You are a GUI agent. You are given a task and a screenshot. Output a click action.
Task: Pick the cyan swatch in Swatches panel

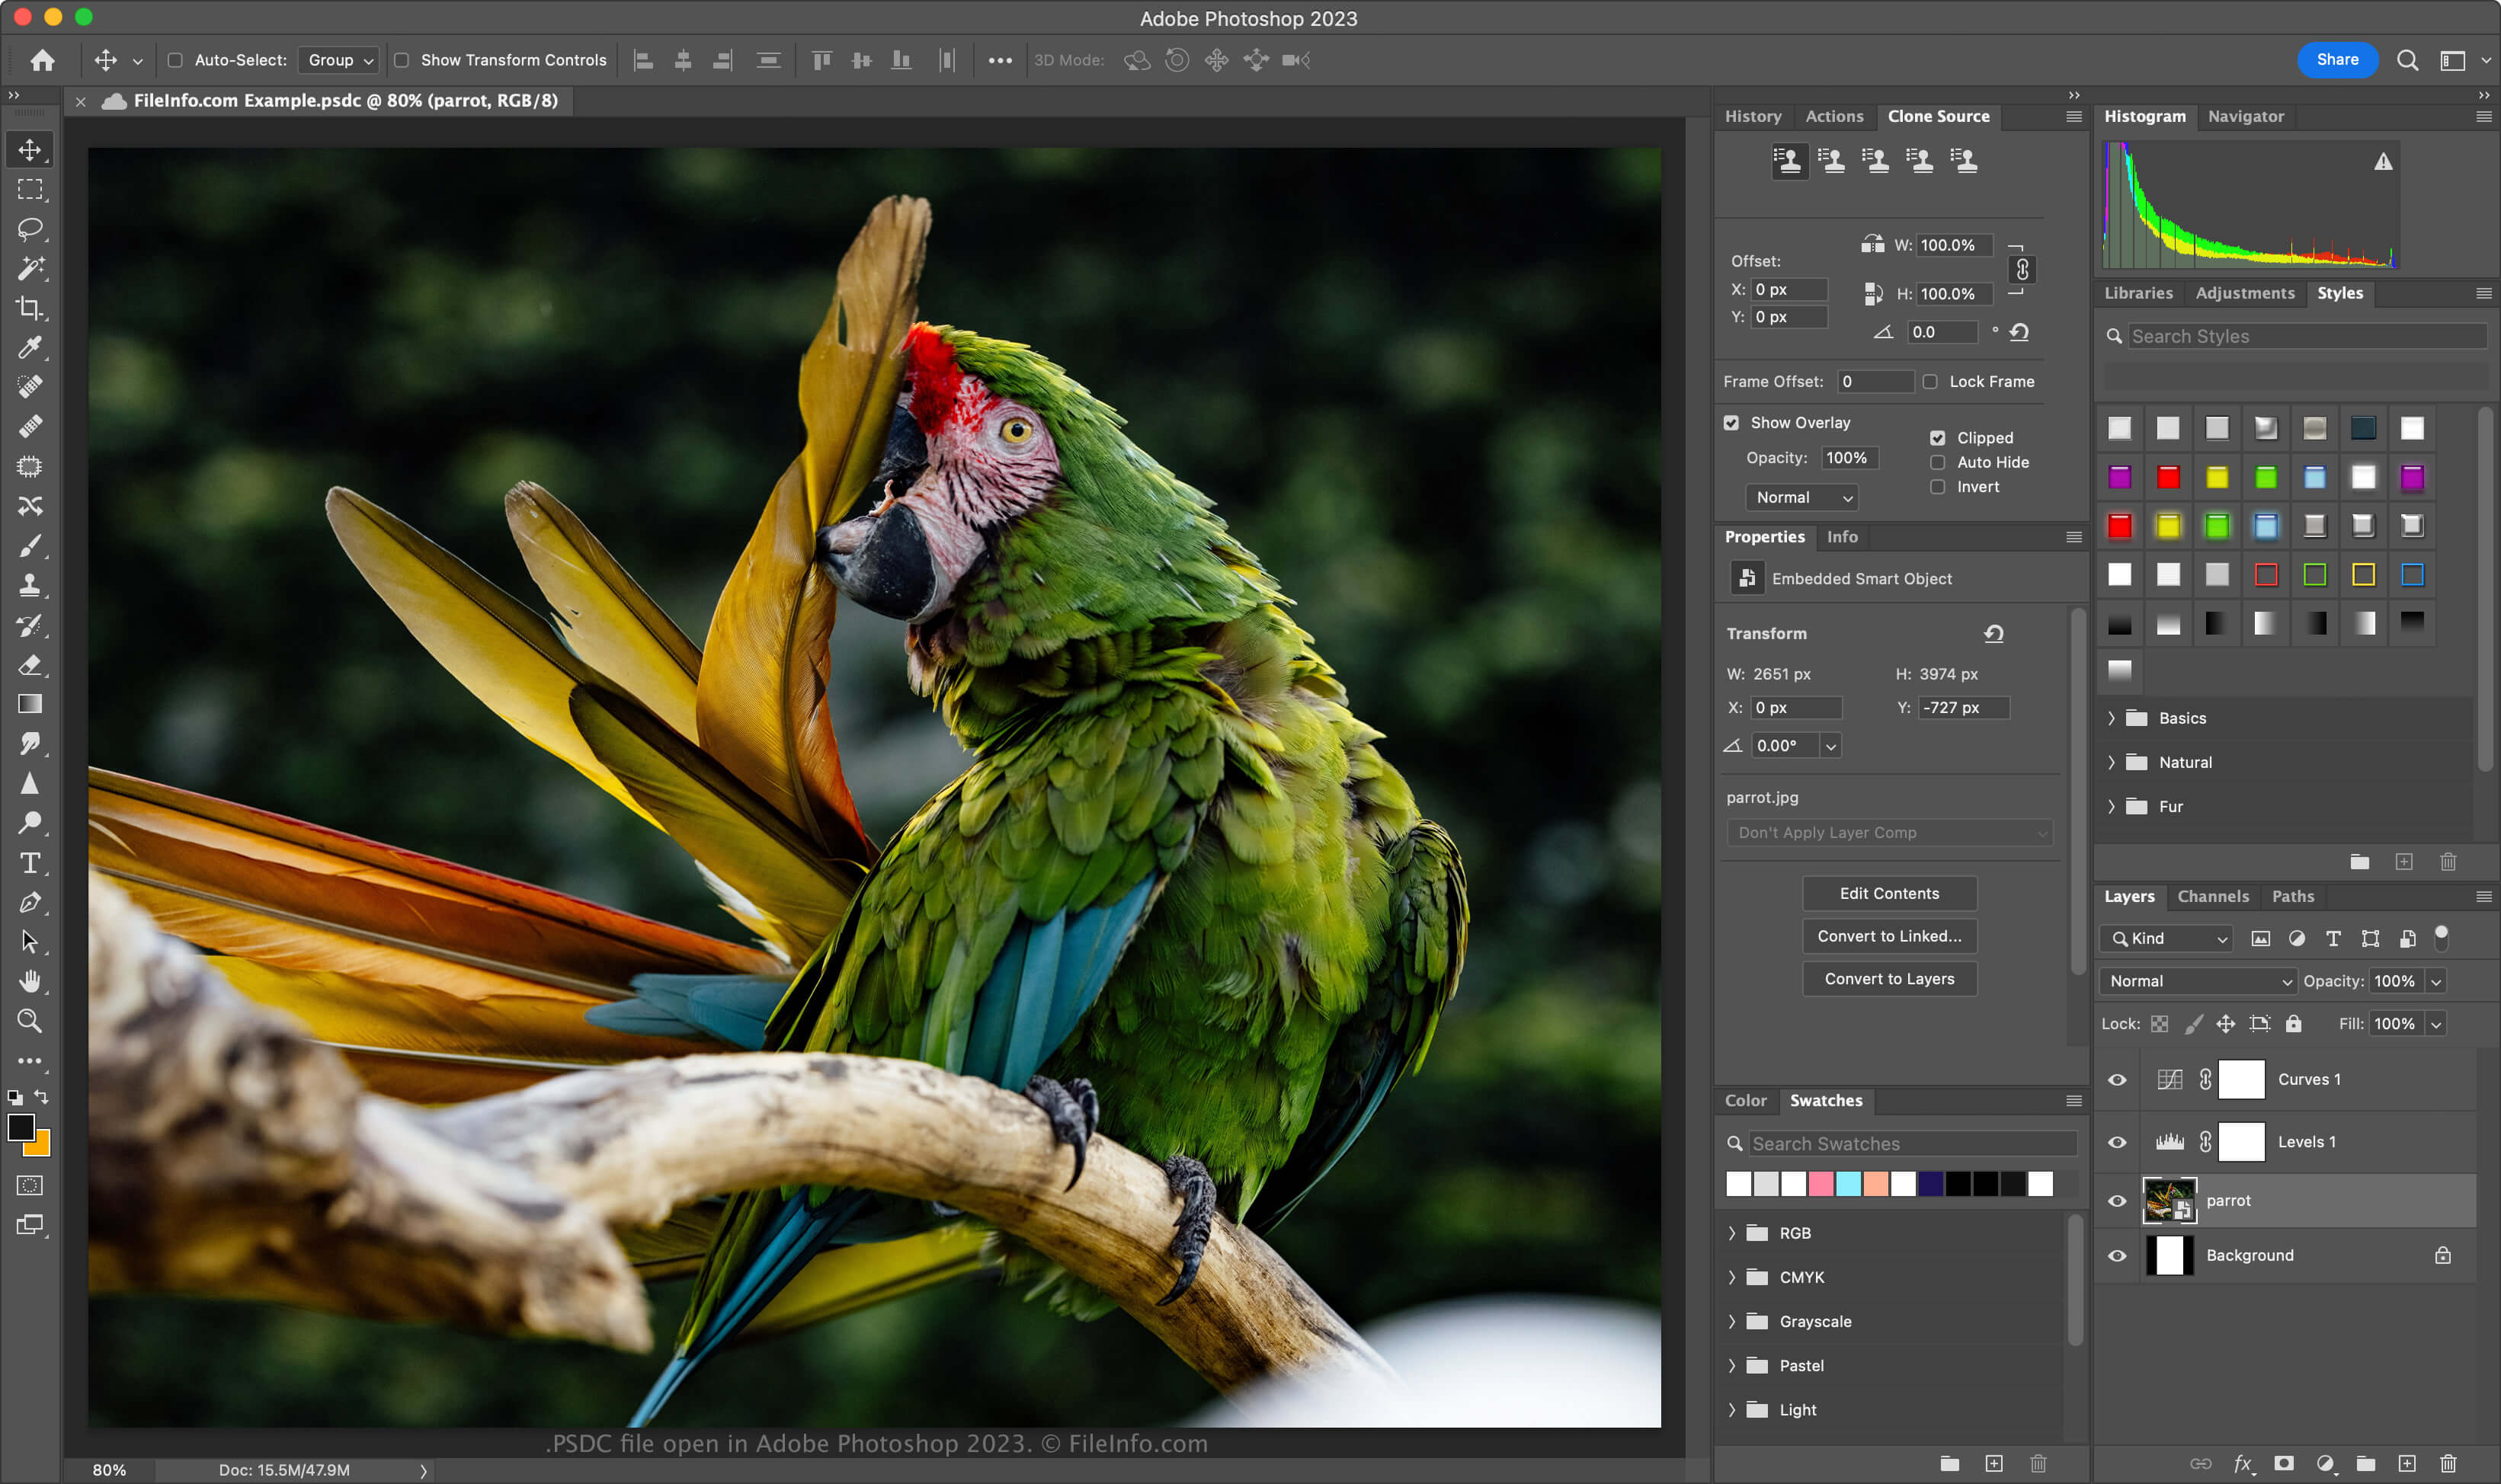(x=1848, y=1184)
